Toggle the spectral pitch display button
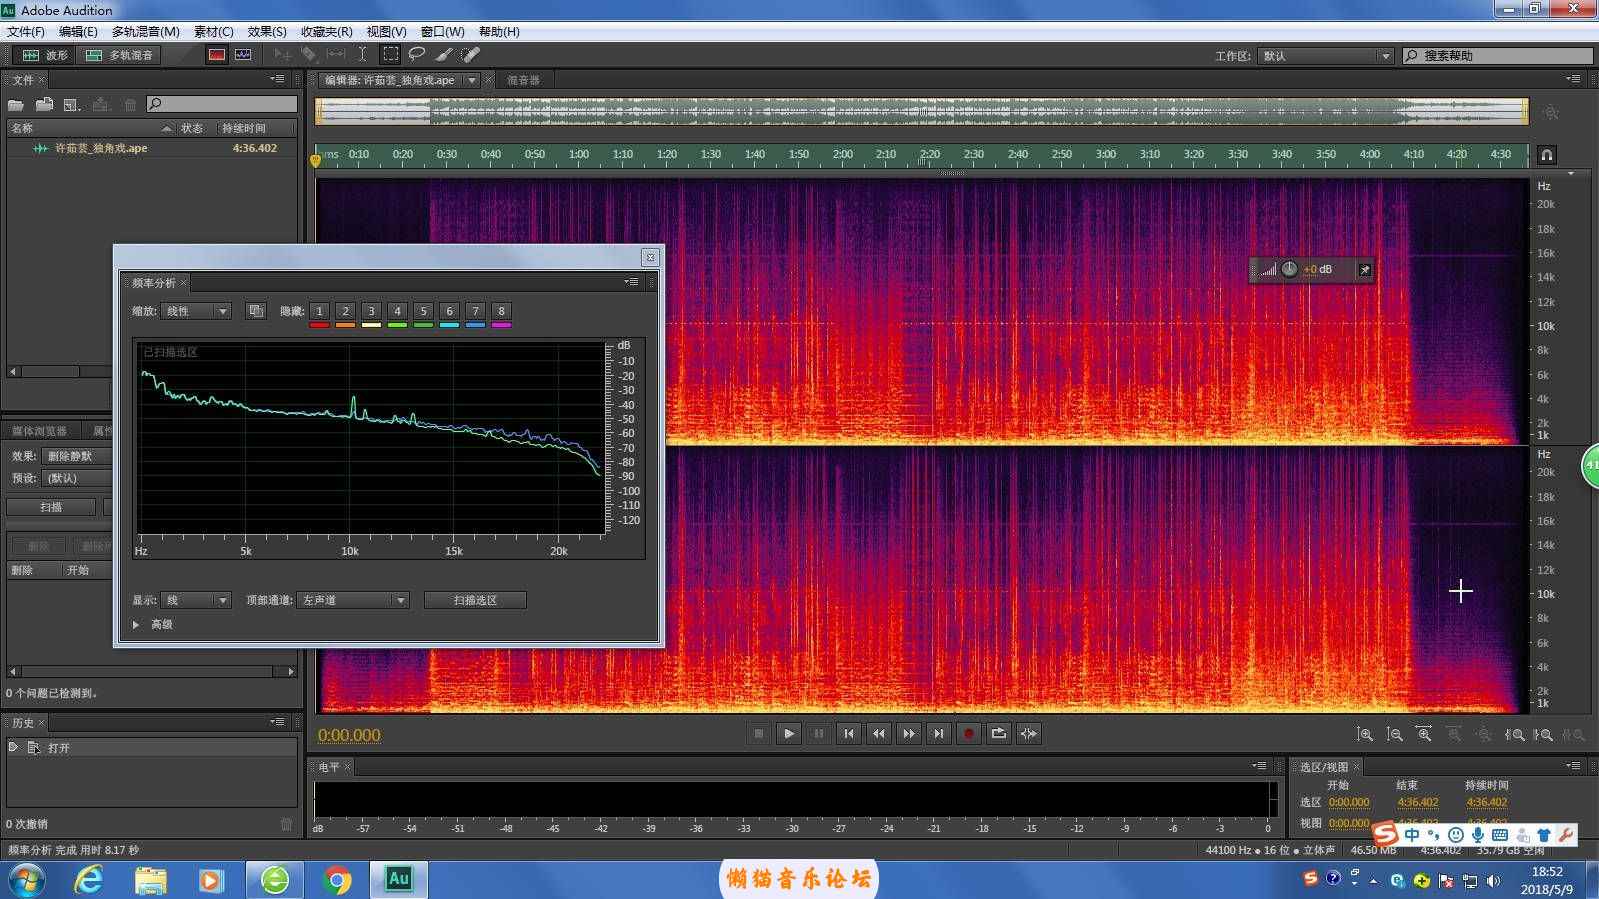Image resolution: width=1599 pixels, height=899 pixels. click(243, 55)
